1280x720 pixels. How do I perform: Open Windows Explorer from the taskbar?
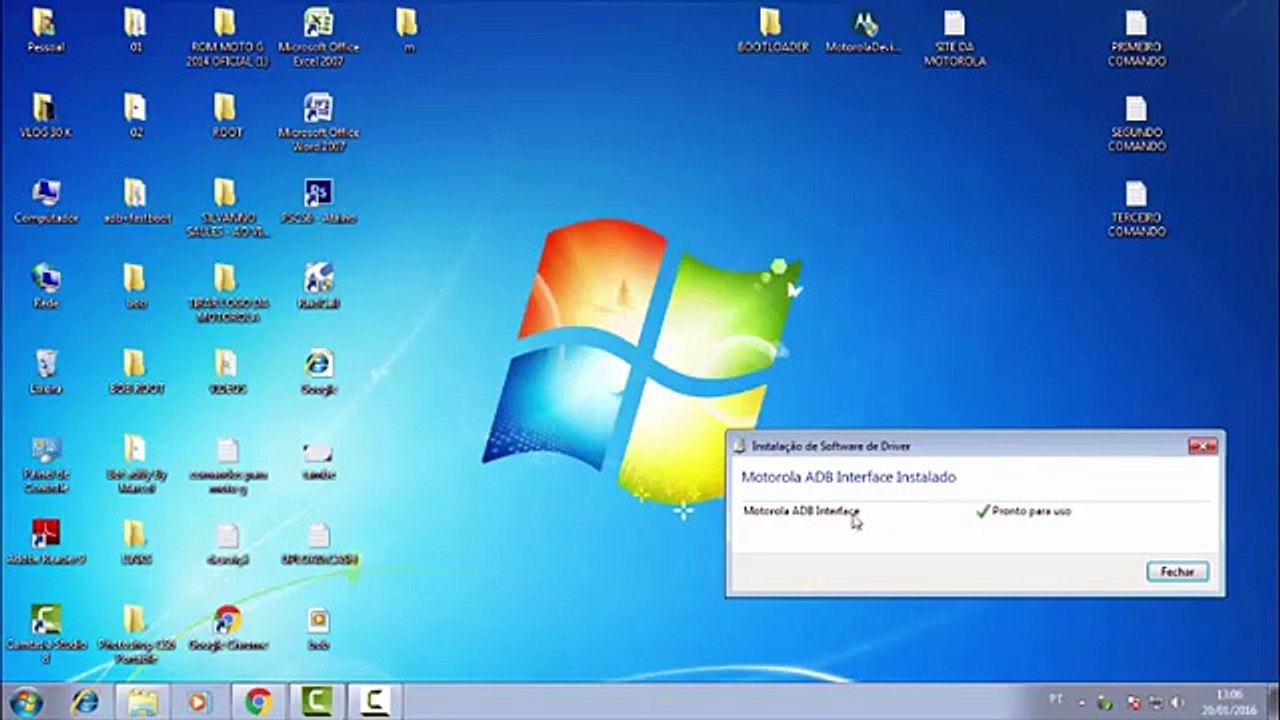(x=142, y=702)
